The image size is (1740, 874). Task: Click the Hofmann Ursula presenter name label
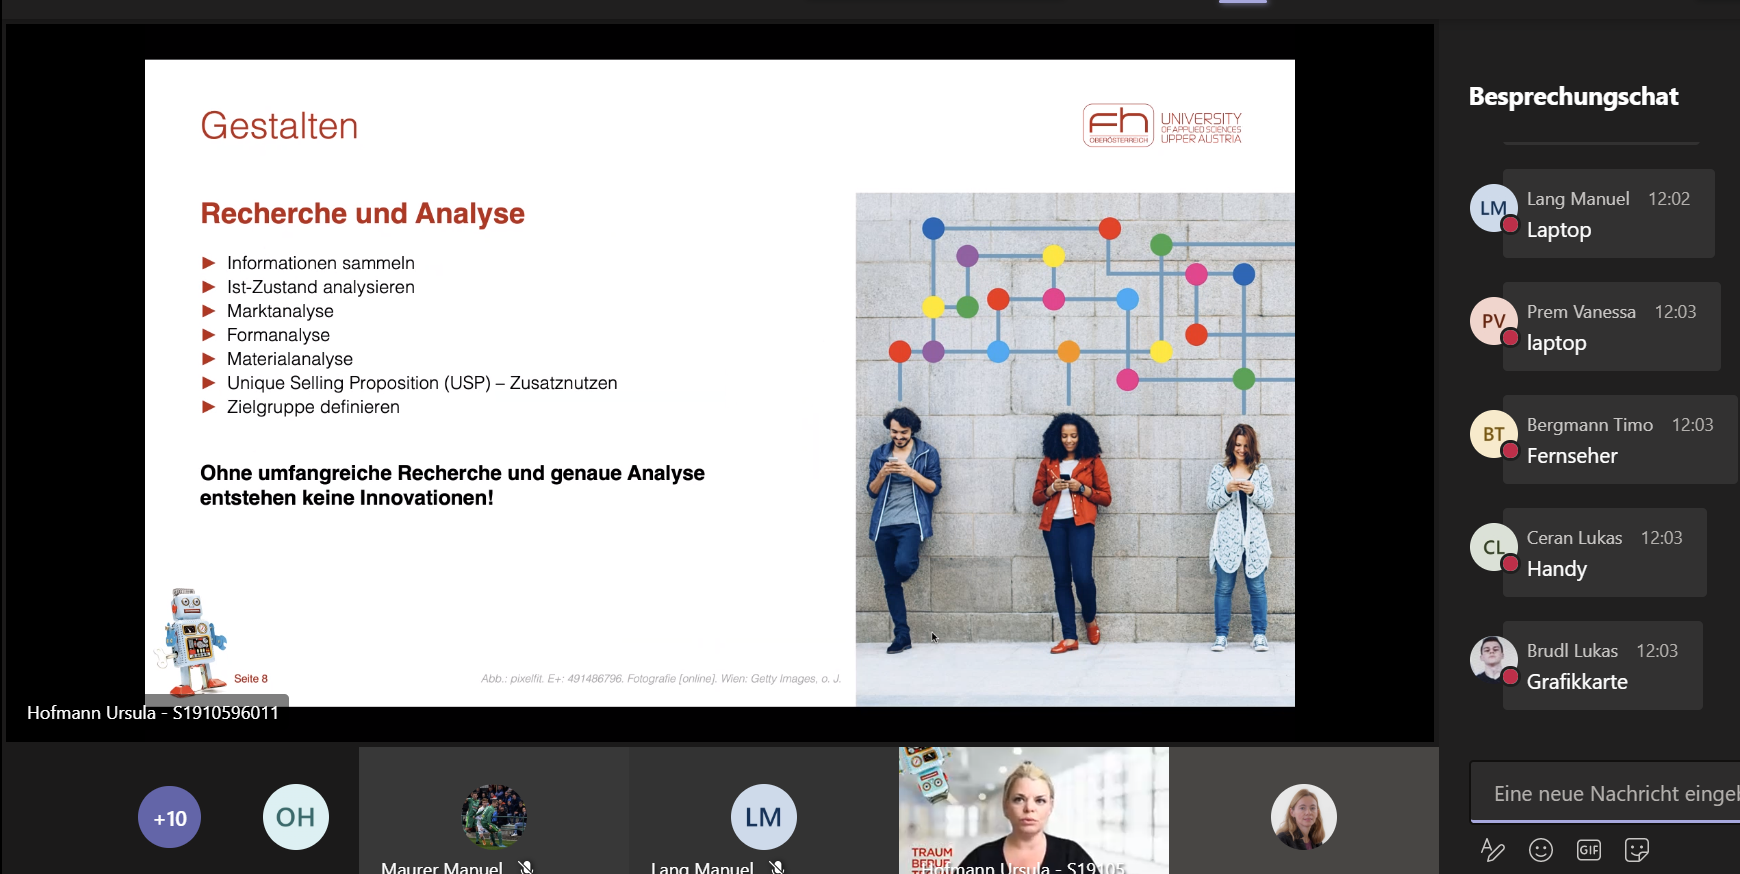tap(152, 713)
